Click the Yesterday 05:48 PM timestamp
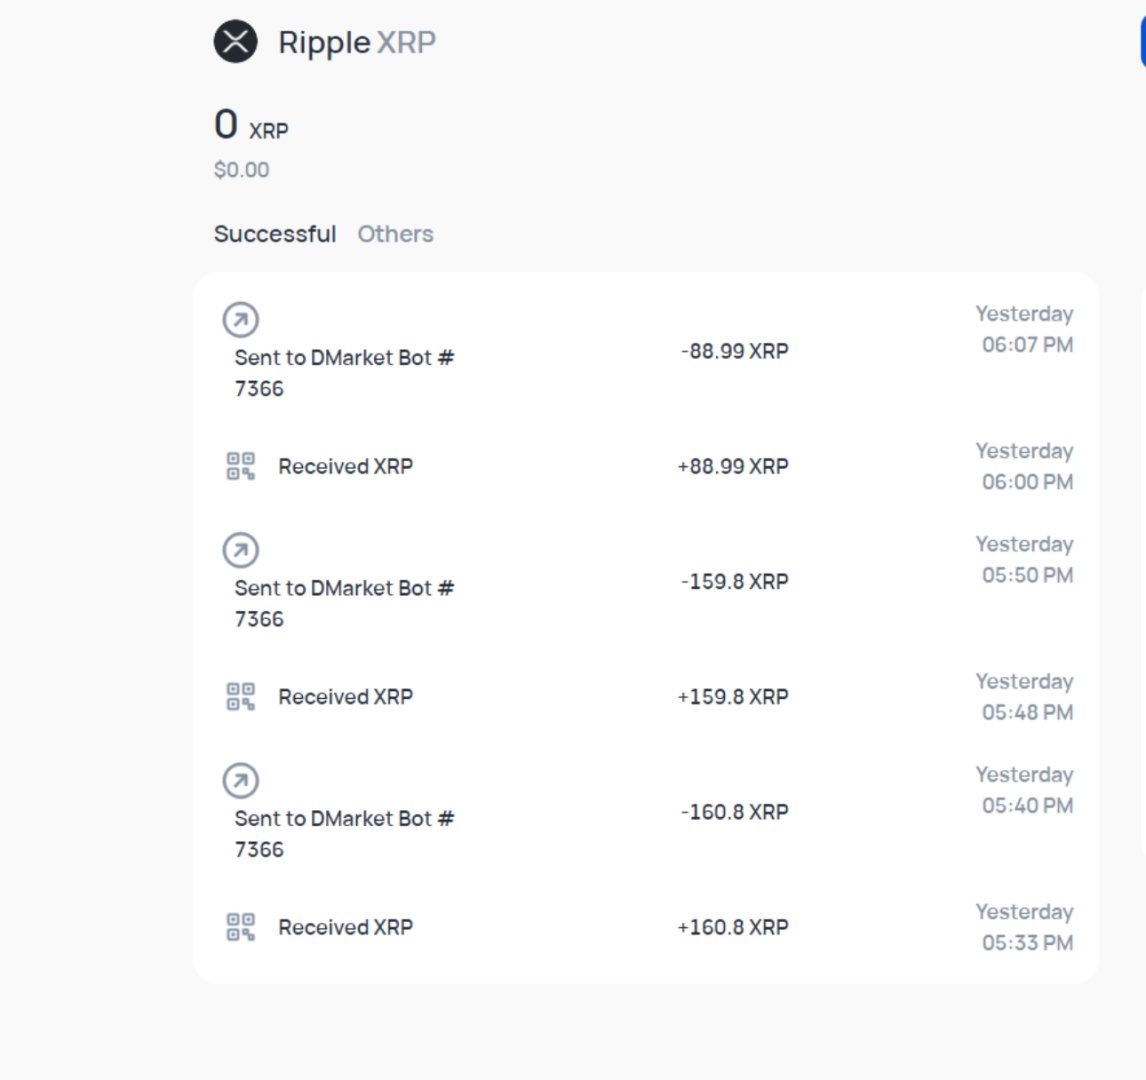1146x1080 pixels. point(1025,697)
